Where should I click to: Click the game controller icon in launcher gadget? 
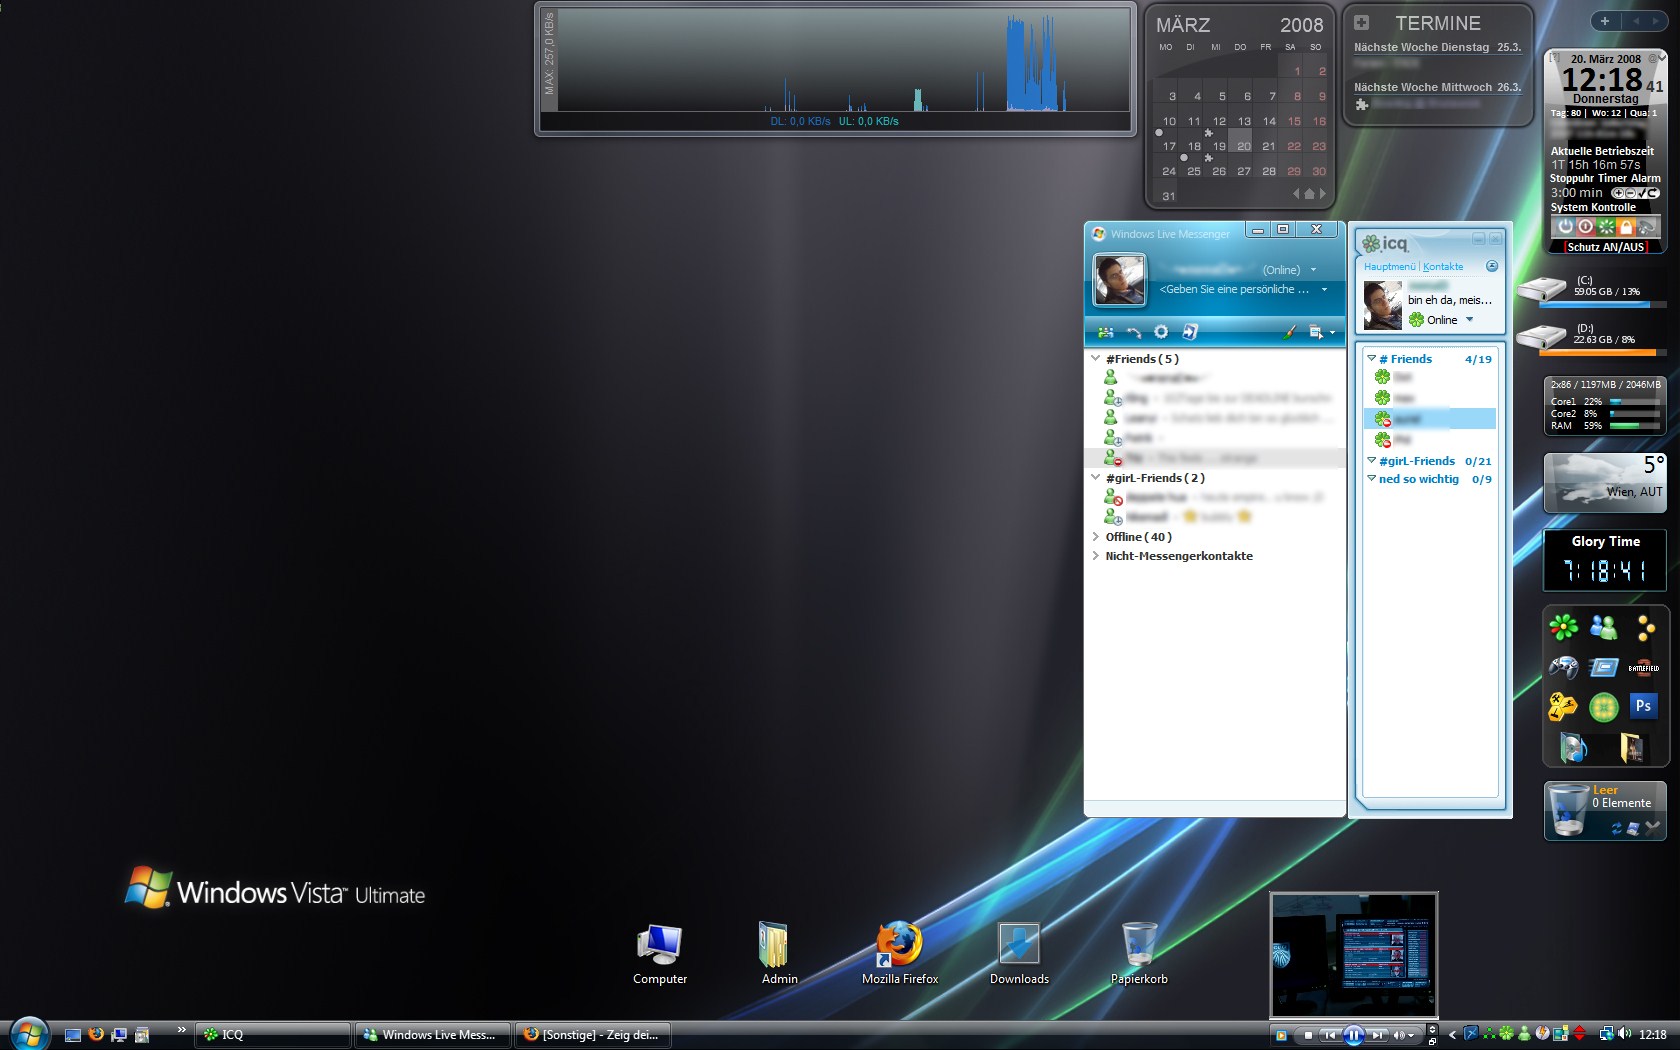pyautogui.click(x=1564, y=667)
